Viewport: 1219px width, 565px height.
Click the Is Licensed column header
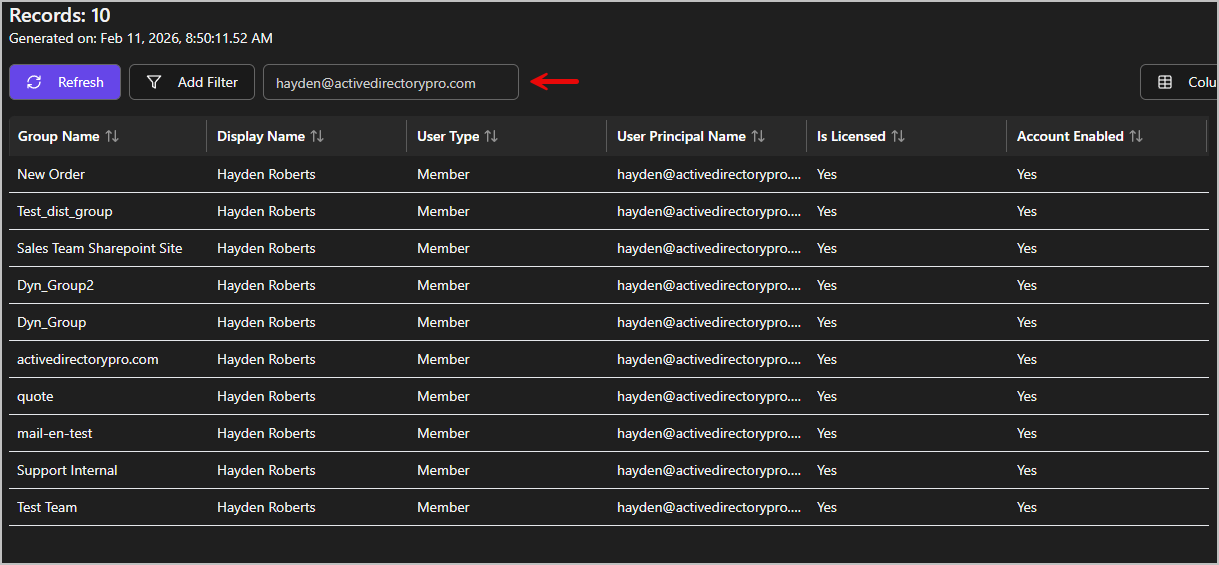point(907,136)
